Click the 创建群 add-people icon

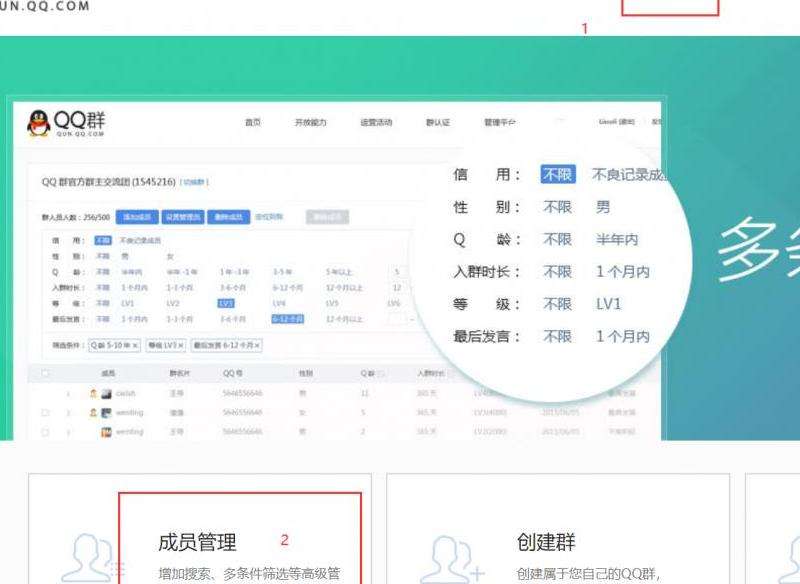(x=452, y=558)
